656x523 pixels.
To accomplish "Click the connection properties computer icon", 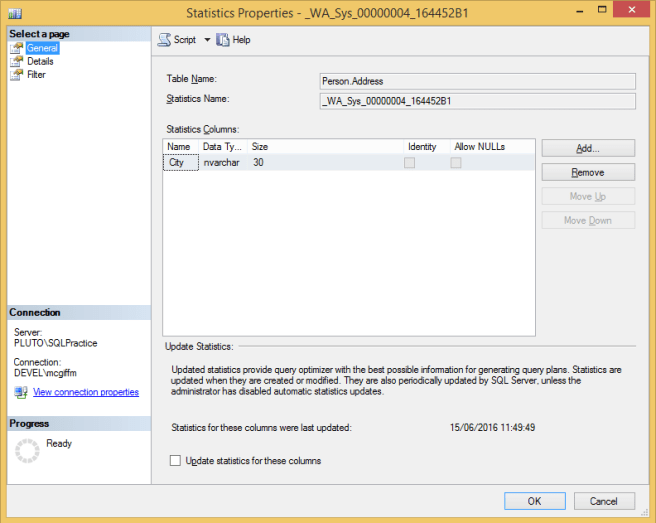I will (x=20, y=392).
